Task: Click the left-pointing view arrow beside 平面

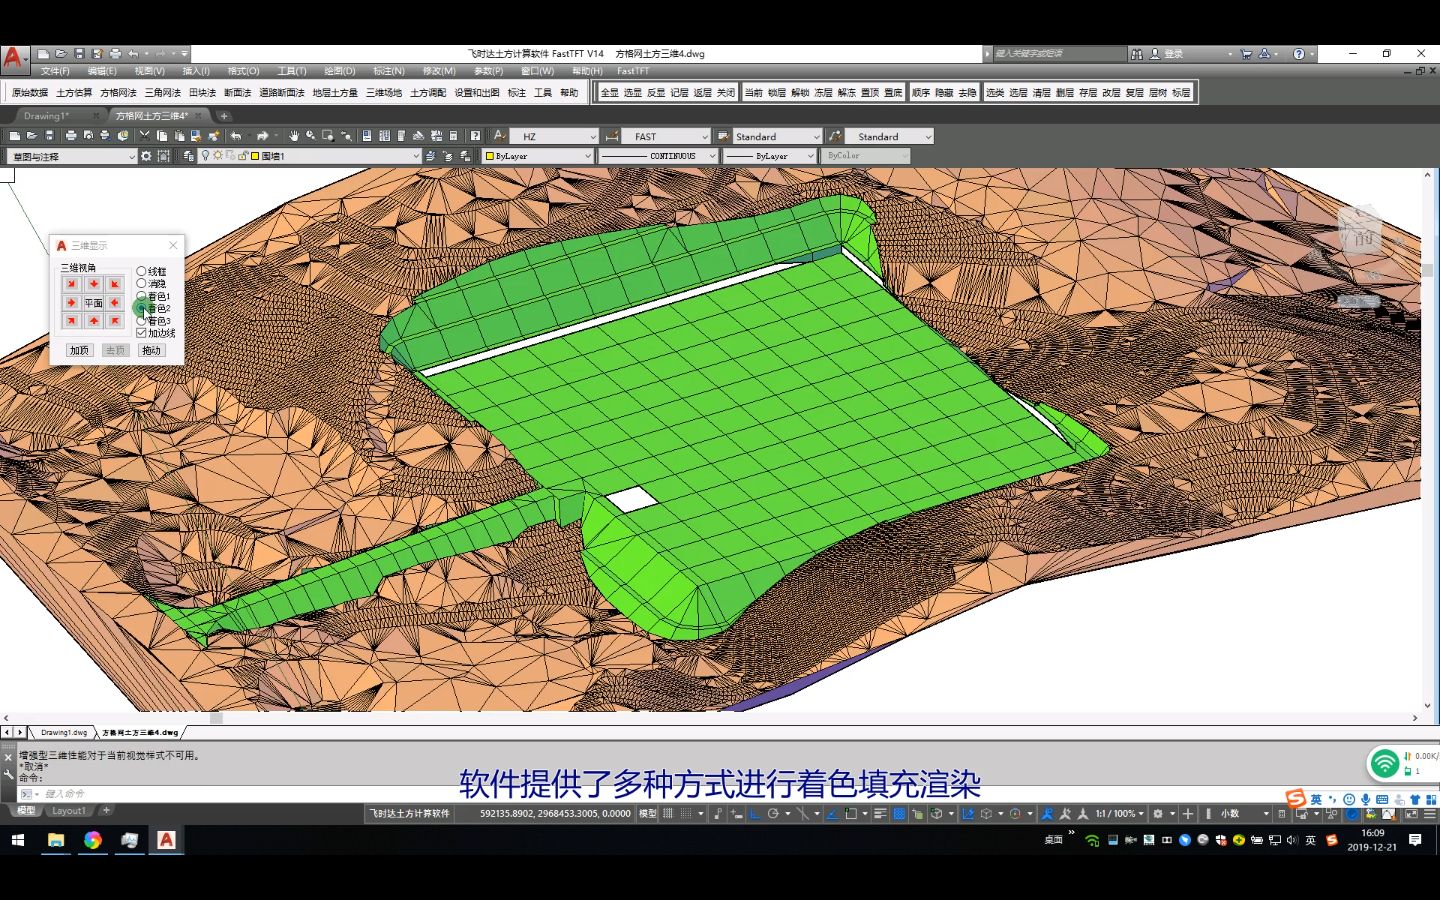Action: (x=115, y=302)
